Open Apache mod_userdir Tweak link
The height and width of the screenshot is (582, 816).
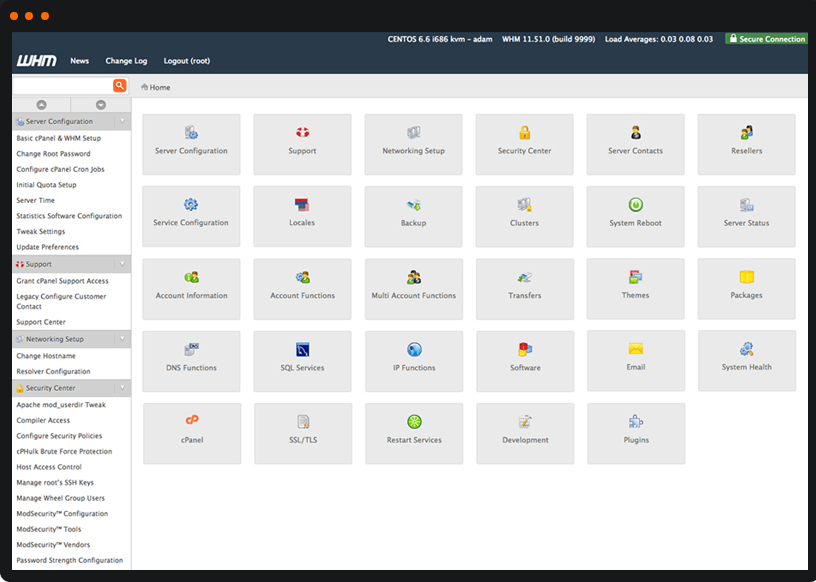[61, 405]
